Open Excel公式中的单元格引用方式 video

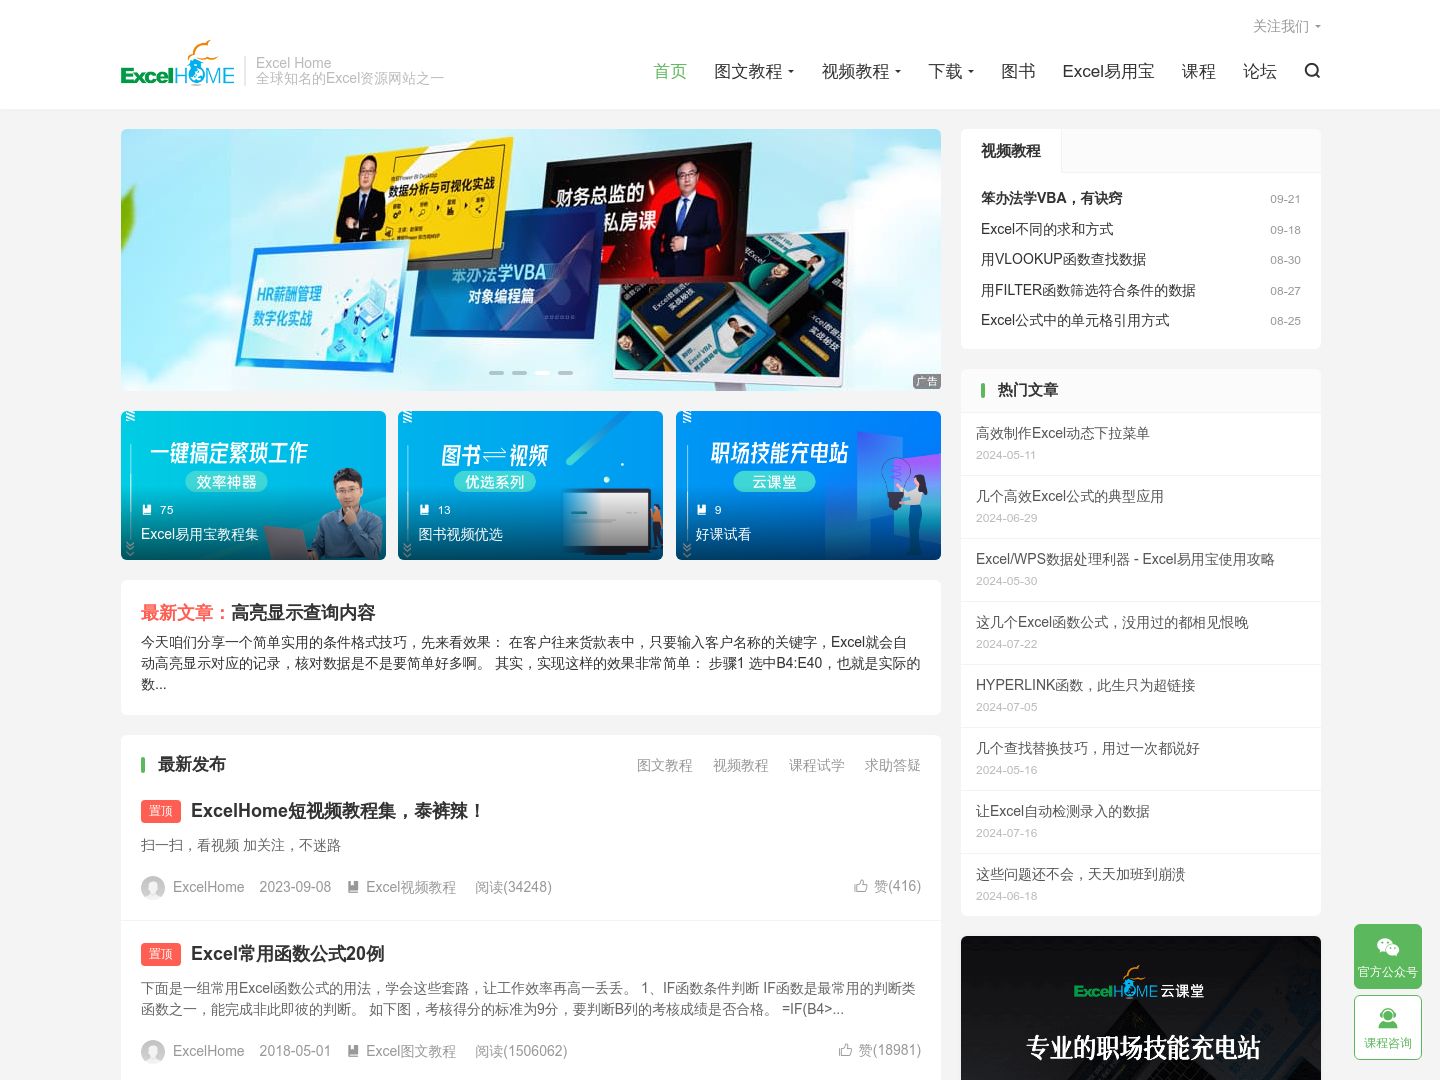(x=1075, y=320)
